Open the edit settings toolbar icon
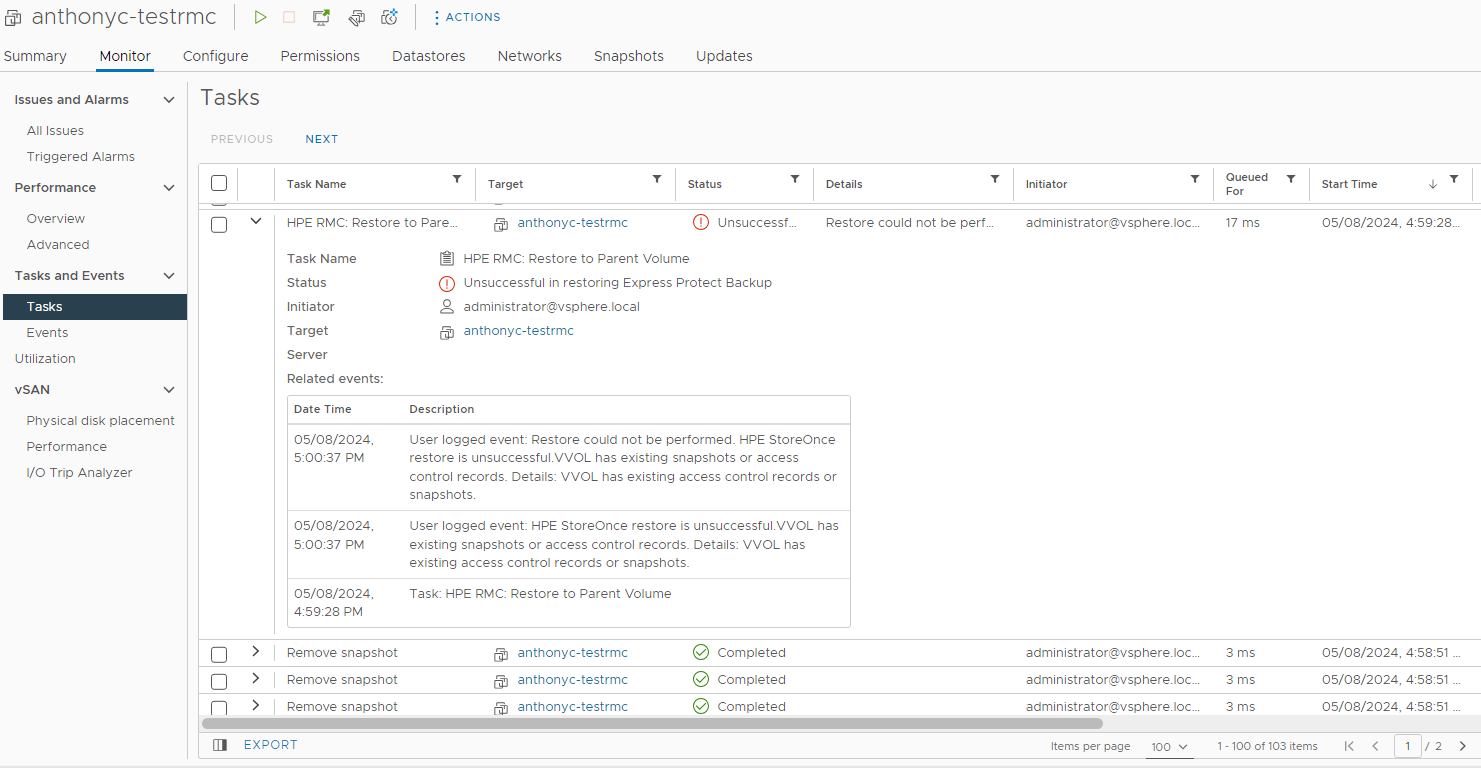Viewport: 1481px width, 768px height. [356, 17]
